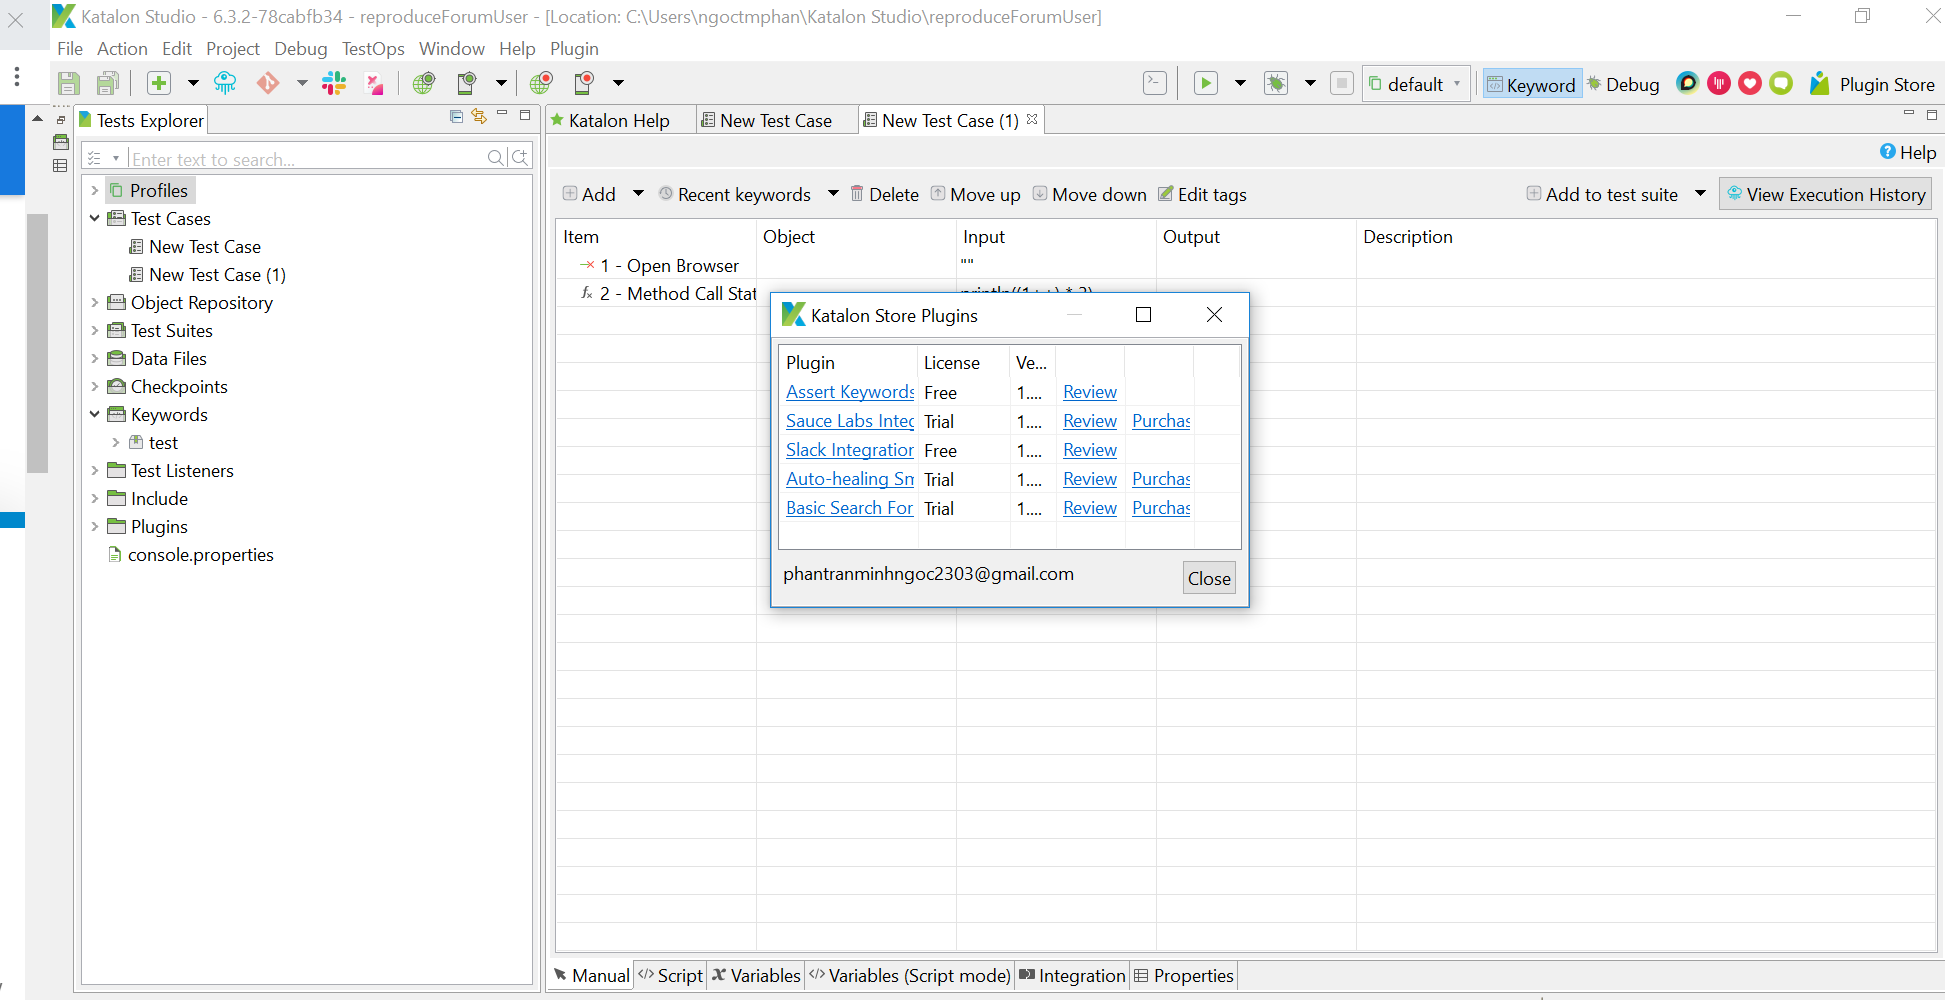Switch to the Debug perspective

1623,85
